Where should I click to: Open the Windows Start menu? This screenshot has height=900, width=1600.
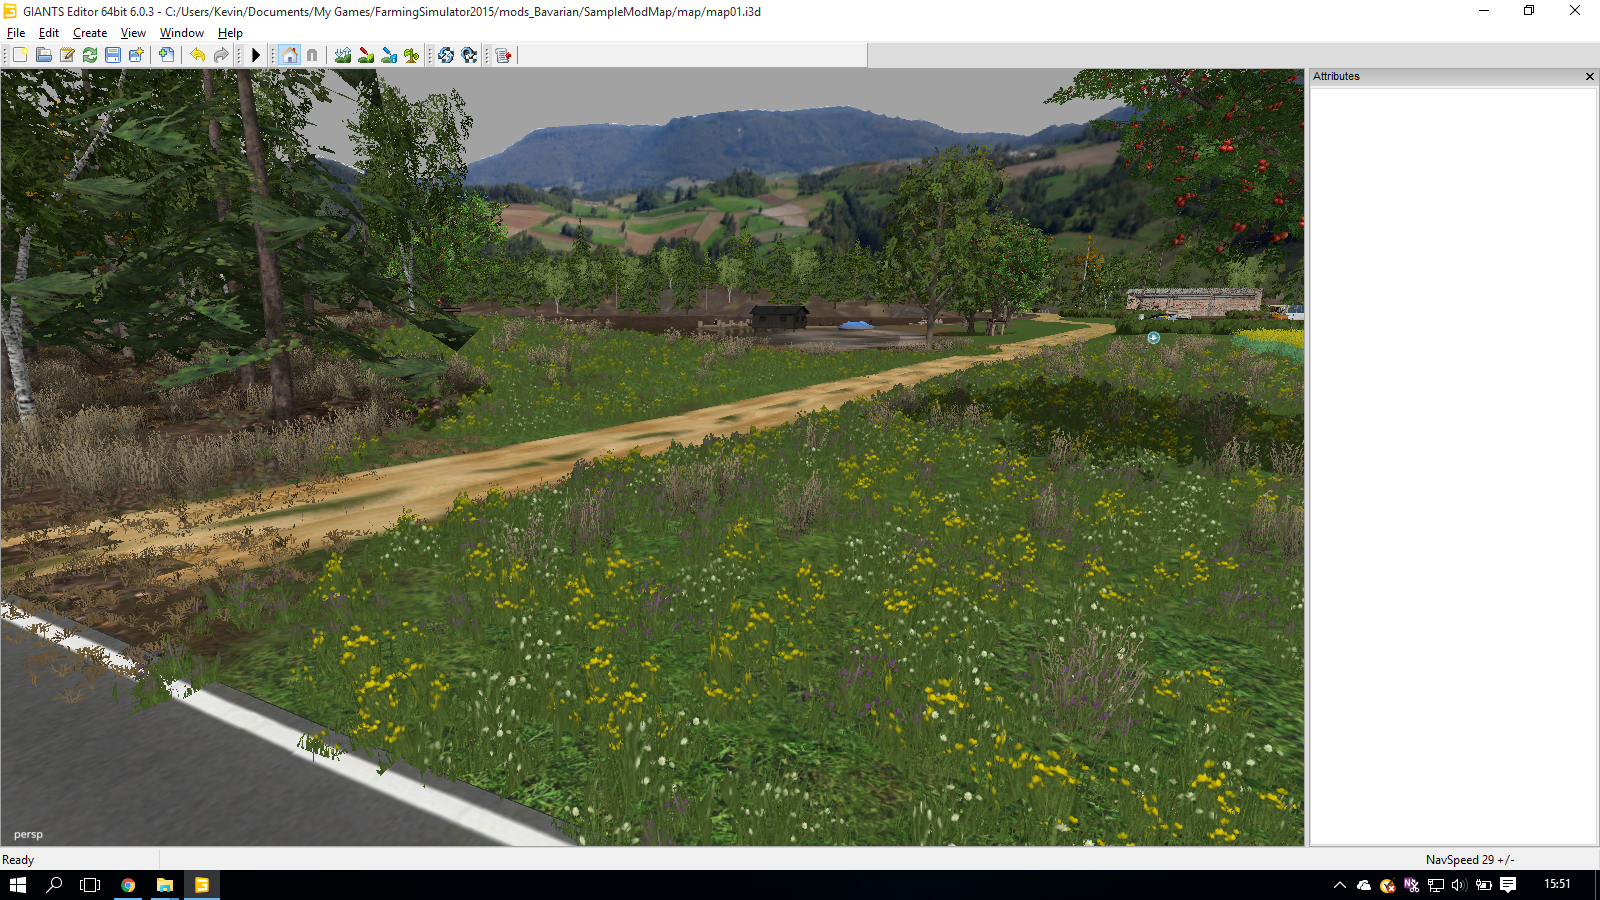pos(18,885)
